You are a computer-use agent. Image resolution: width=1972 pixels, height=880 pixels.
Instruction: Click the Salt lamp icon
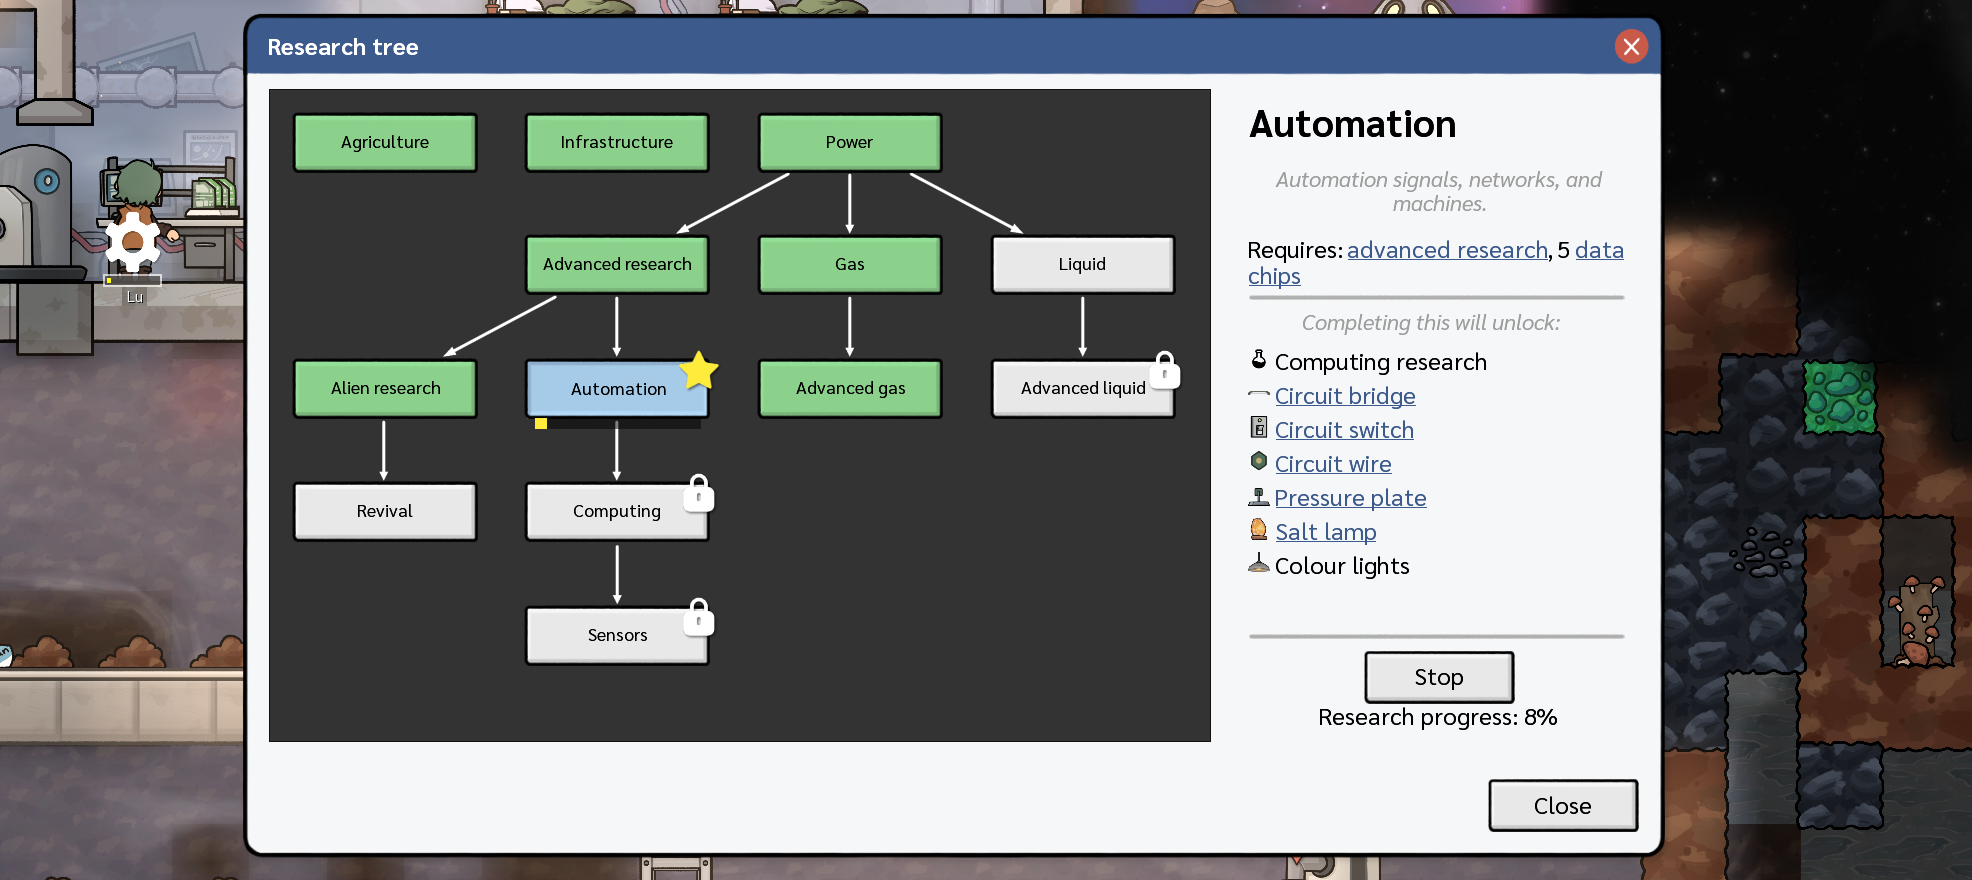tap(1259, 530)
